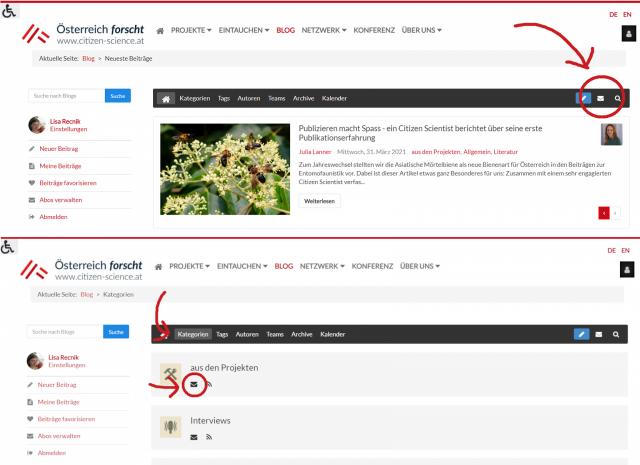The height and width of the screenshot is (465, 640).
Task: Click the envelope icon under aus den Projekten category
Action: tap(194, 384)
